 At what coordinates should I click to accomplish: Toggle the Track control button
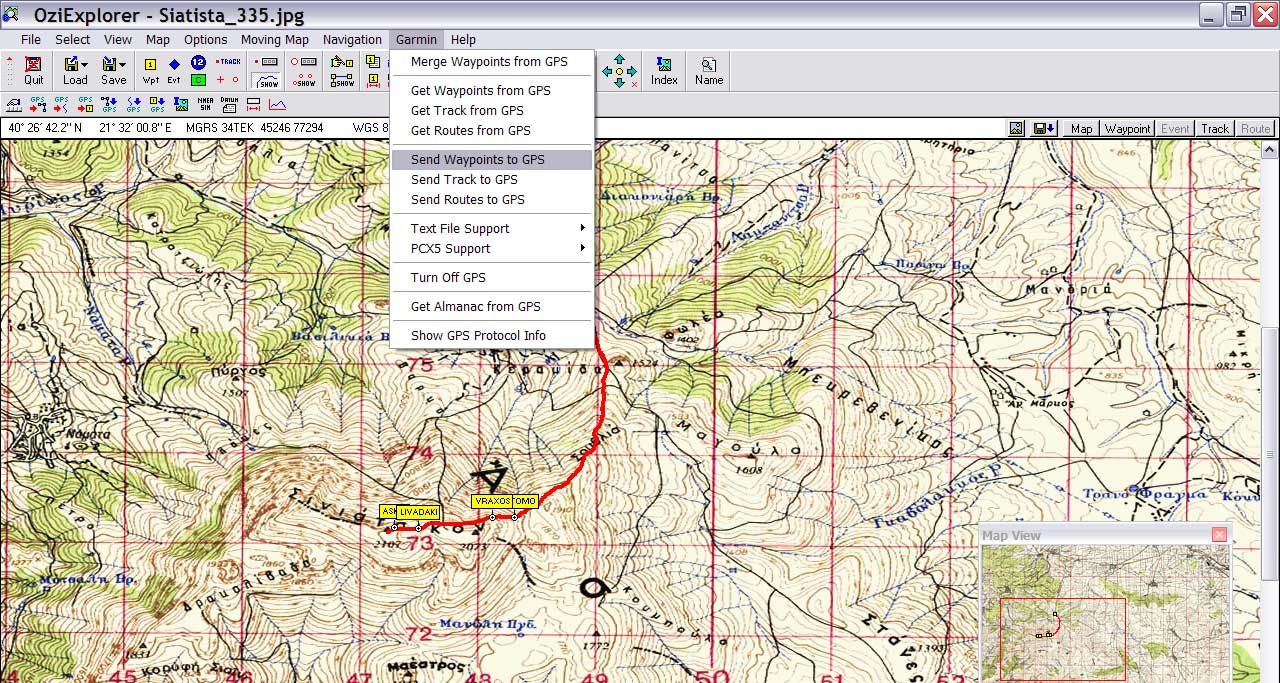tap(1215, 129)
